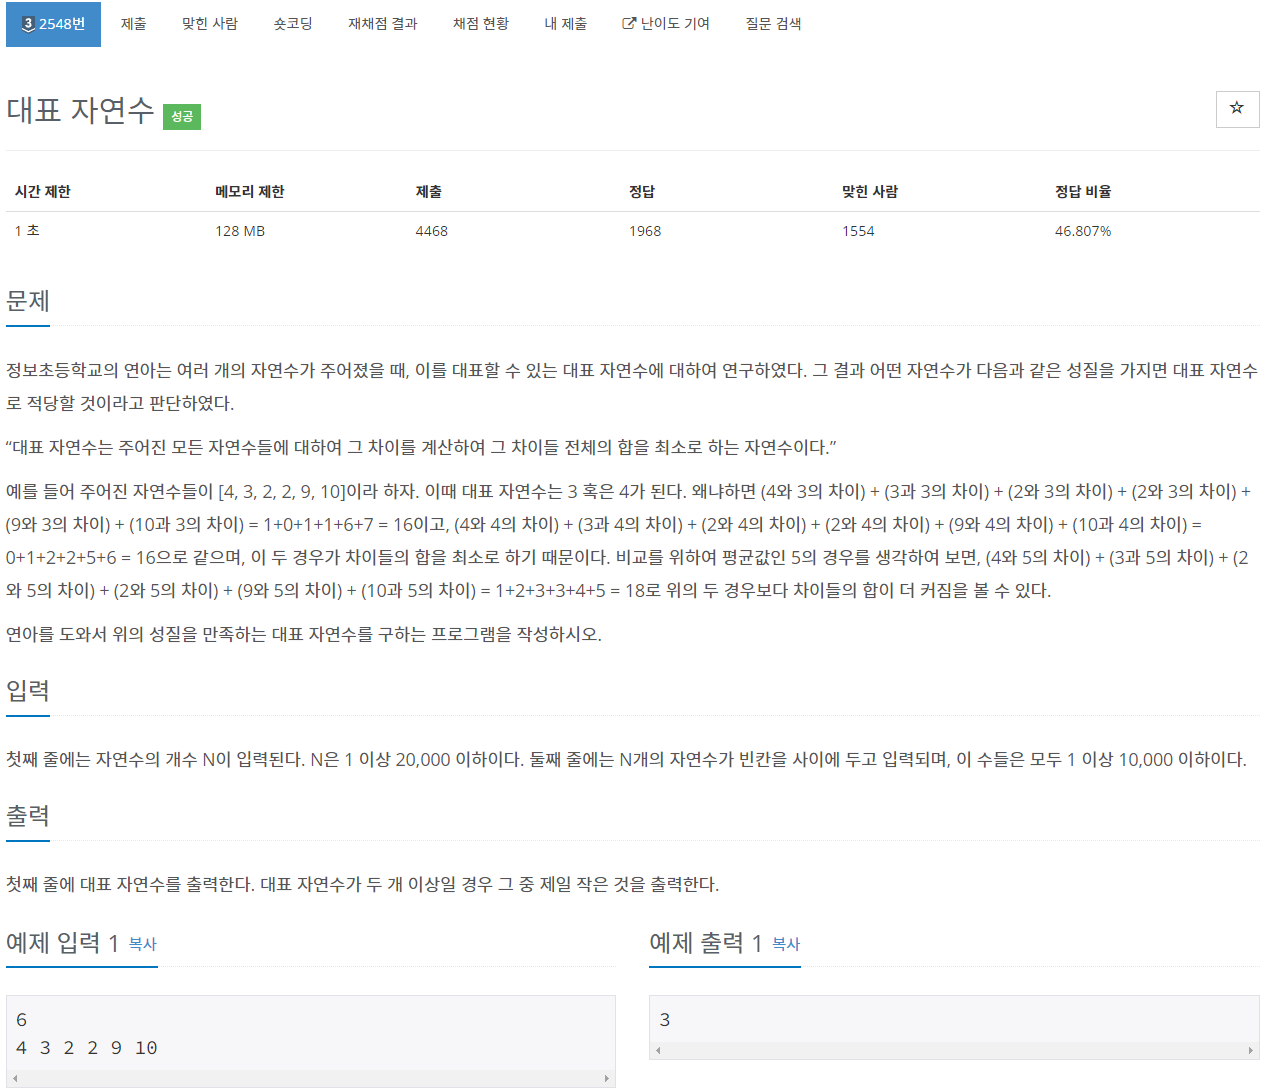Open the 재채점 결과 tab

(383, 23)
